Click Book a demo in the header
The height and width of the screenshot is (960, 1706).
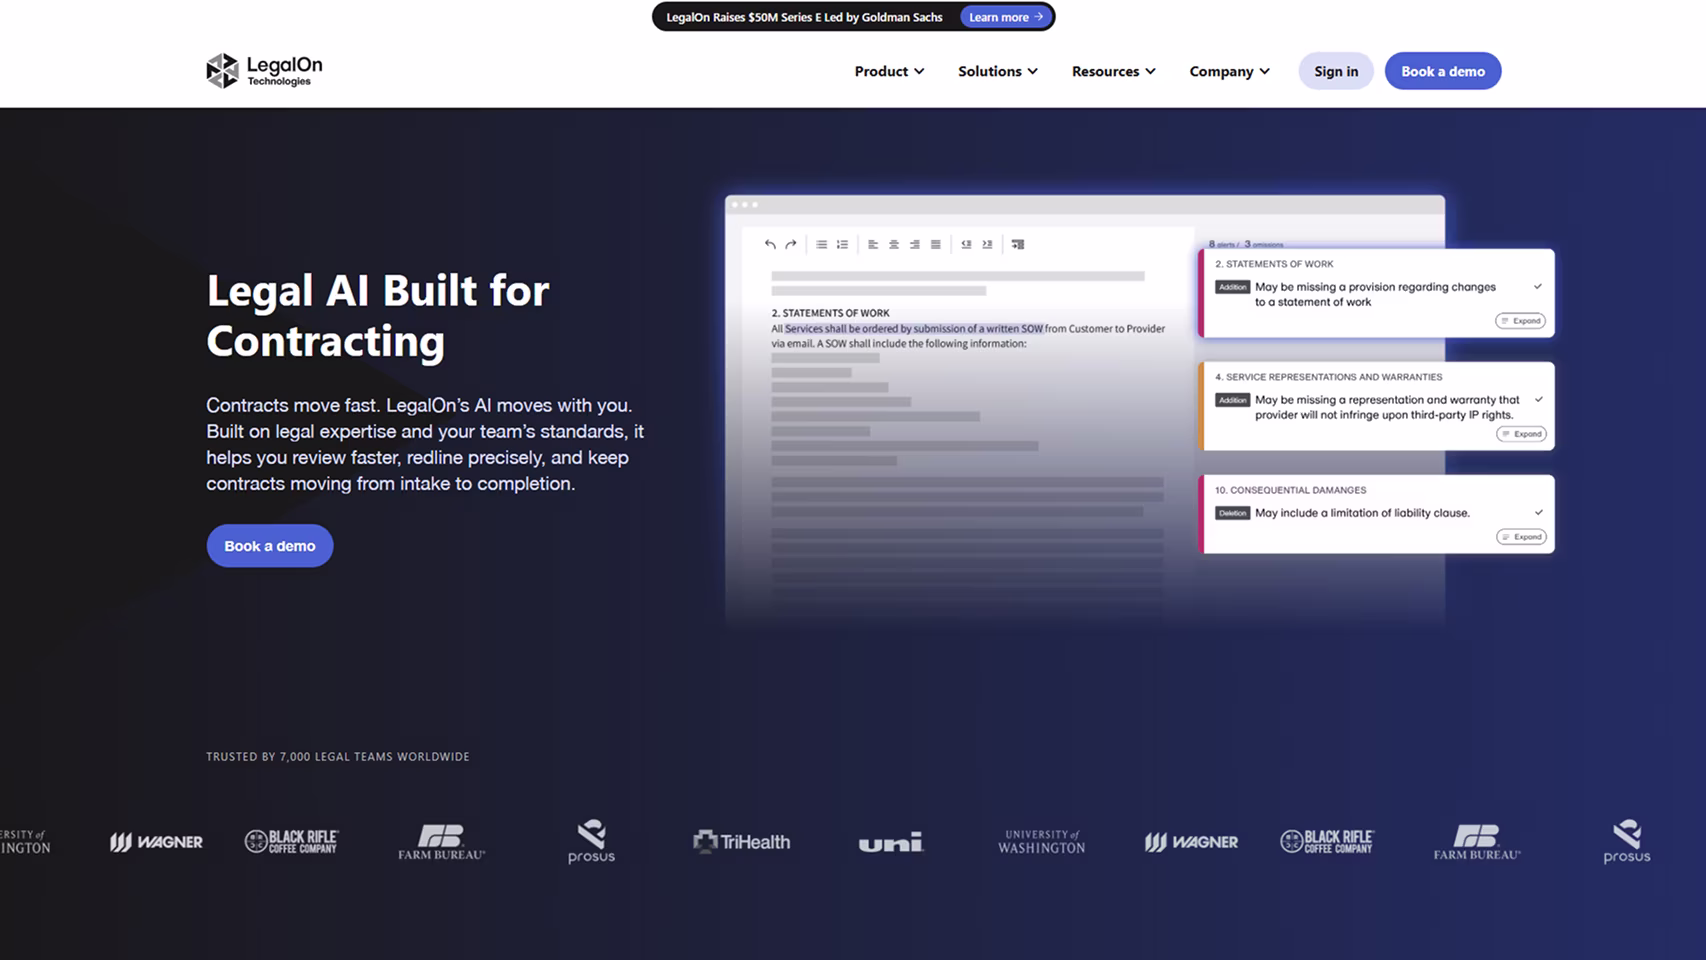pos(1443,71)
